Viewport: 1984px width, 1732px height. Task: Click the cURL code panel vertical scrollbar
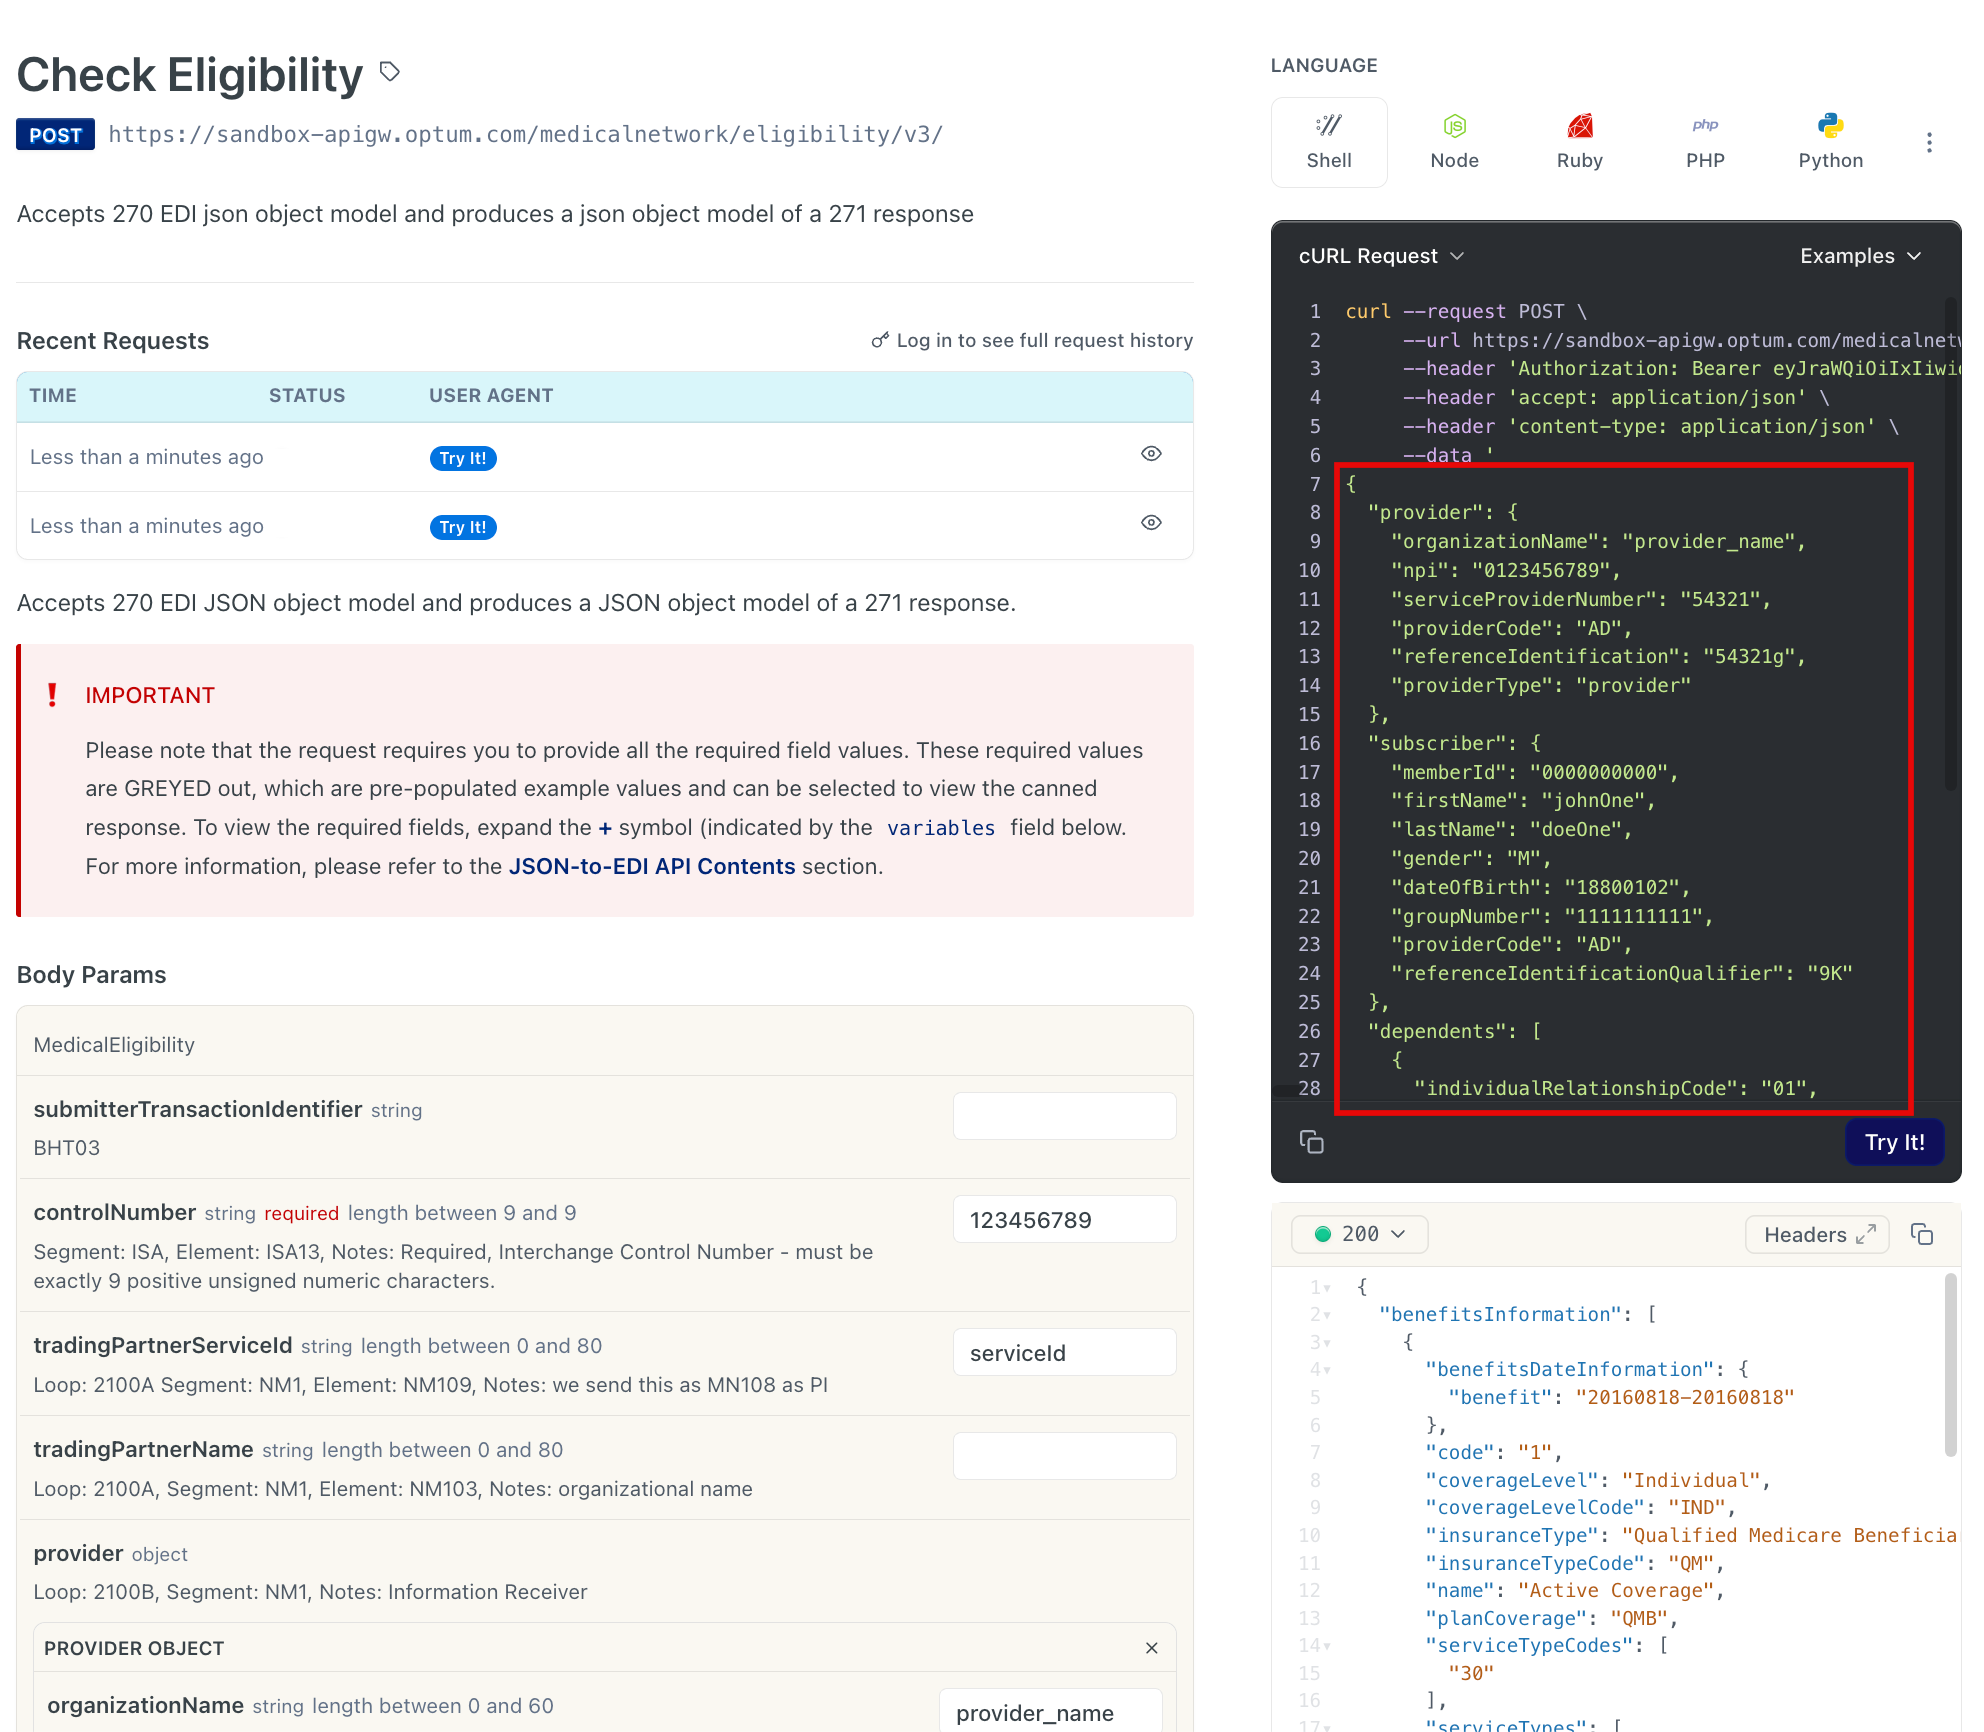(x=1950, y=545)
